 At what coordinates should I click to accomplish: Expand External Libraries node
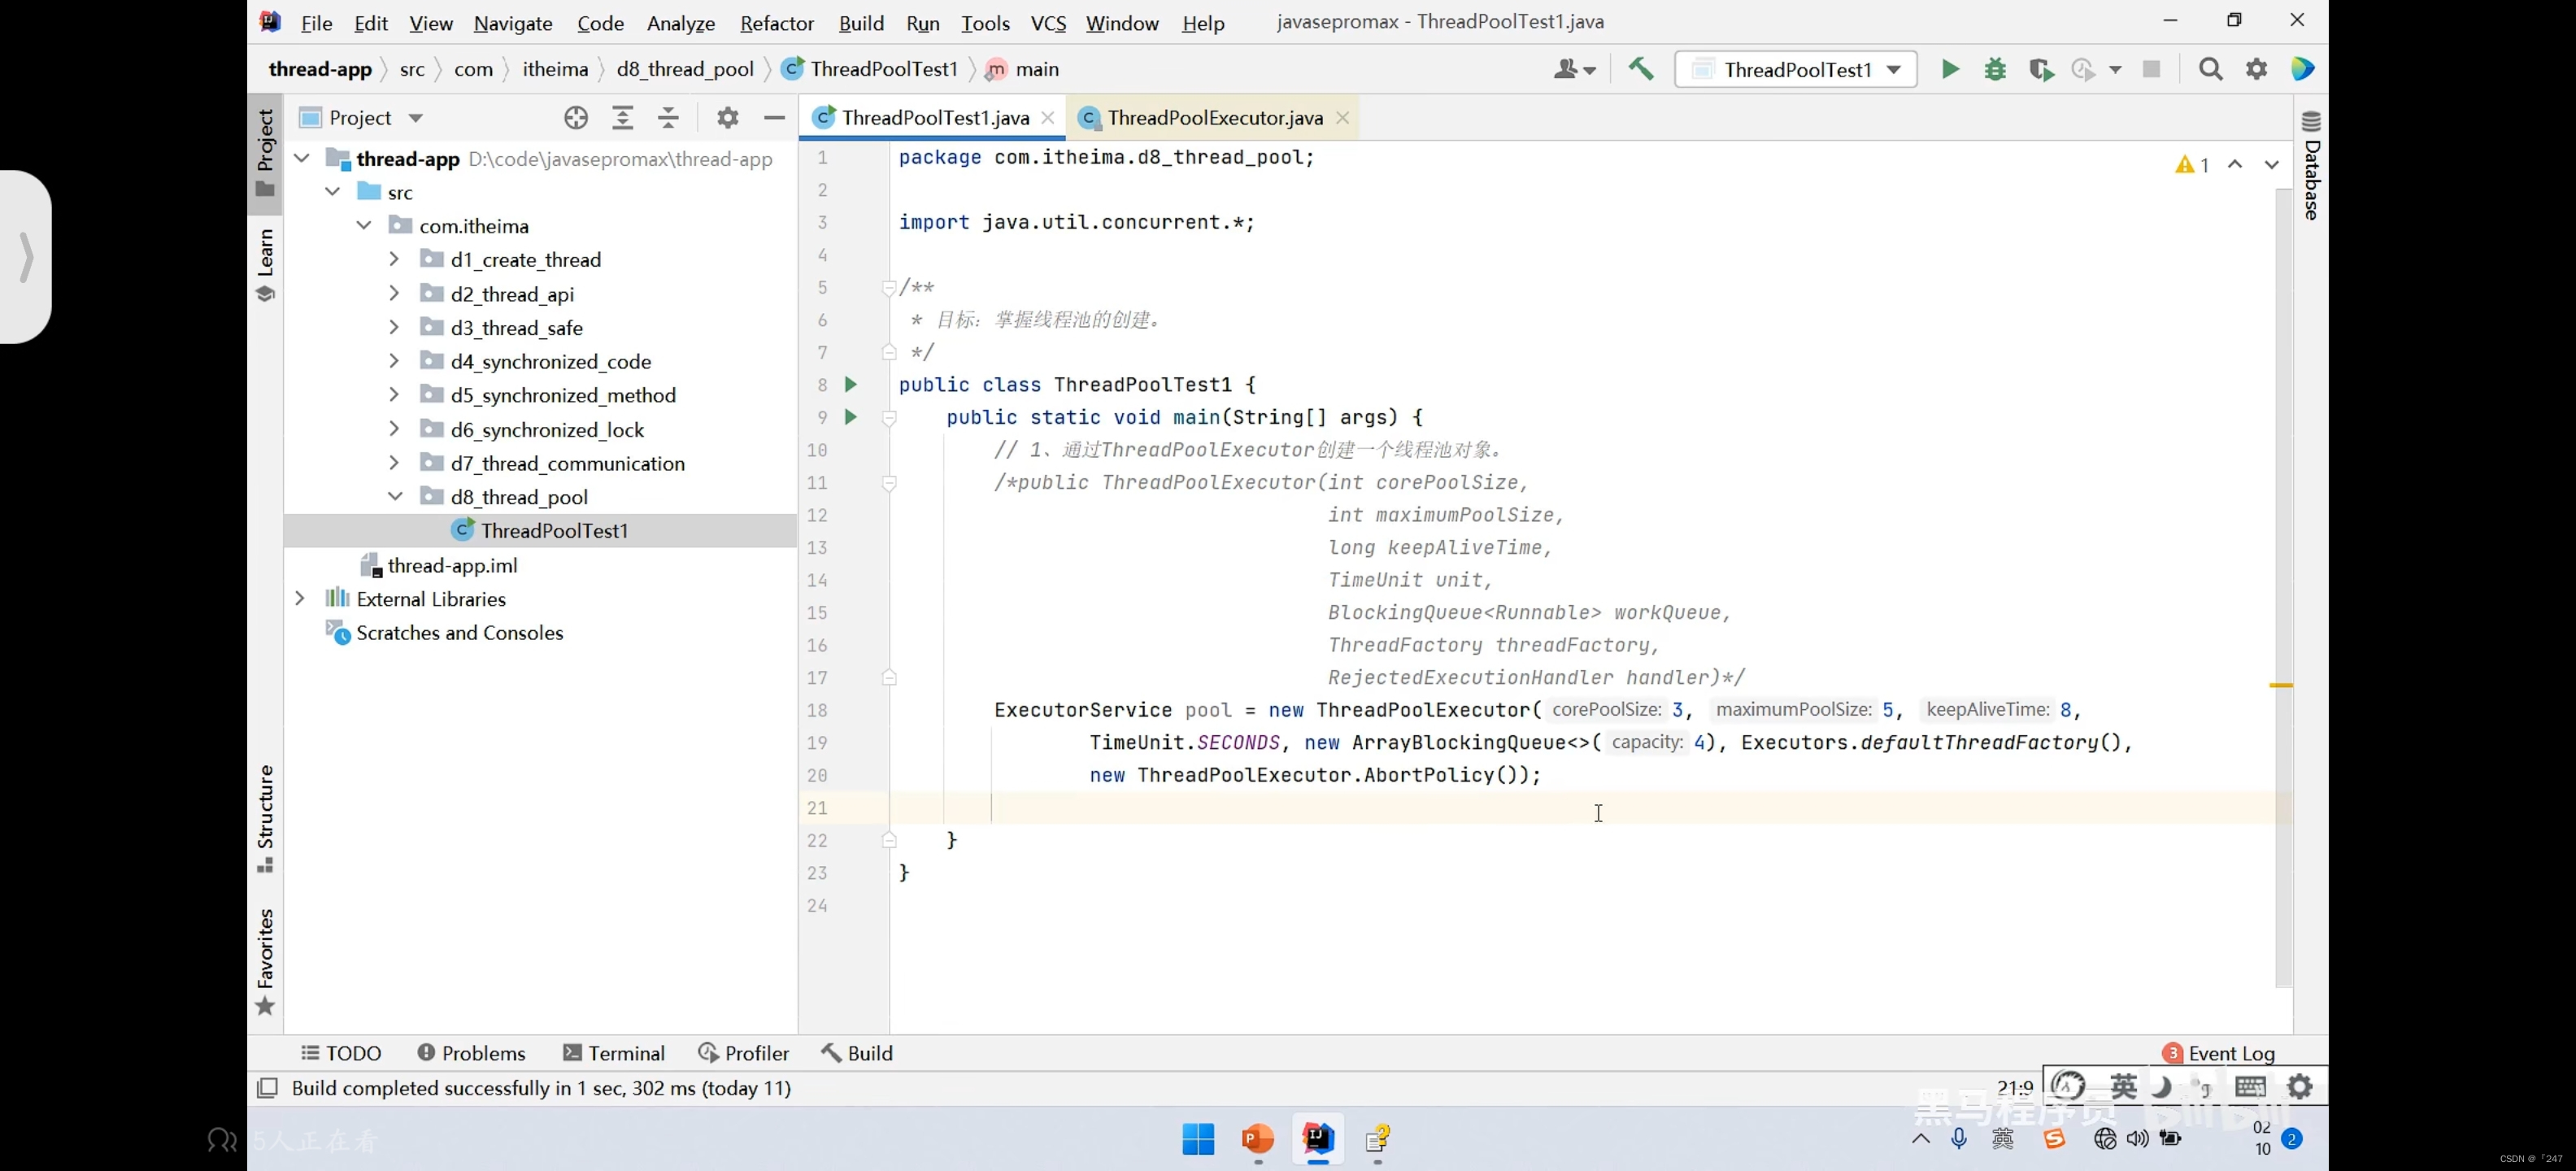[299, 598]
